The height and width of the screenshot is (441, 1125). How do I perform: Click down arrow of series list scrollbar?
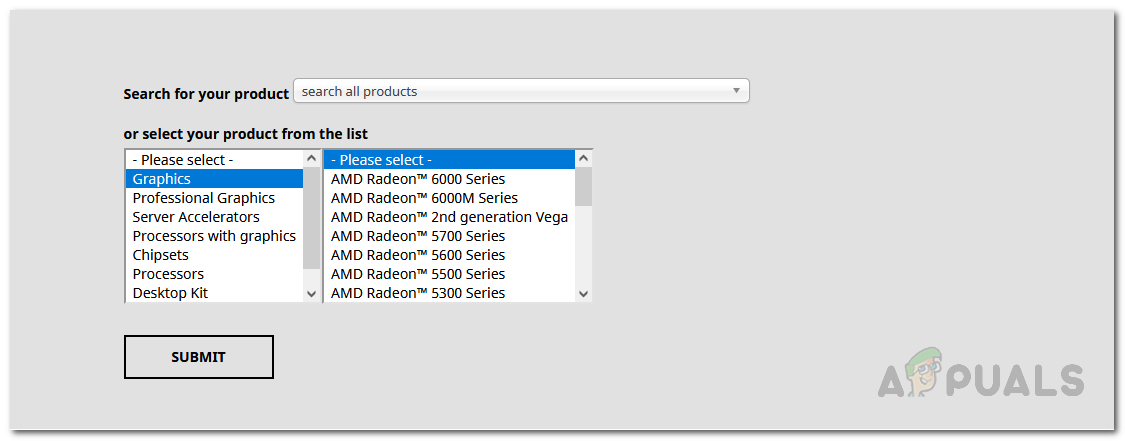click(584, 293)
